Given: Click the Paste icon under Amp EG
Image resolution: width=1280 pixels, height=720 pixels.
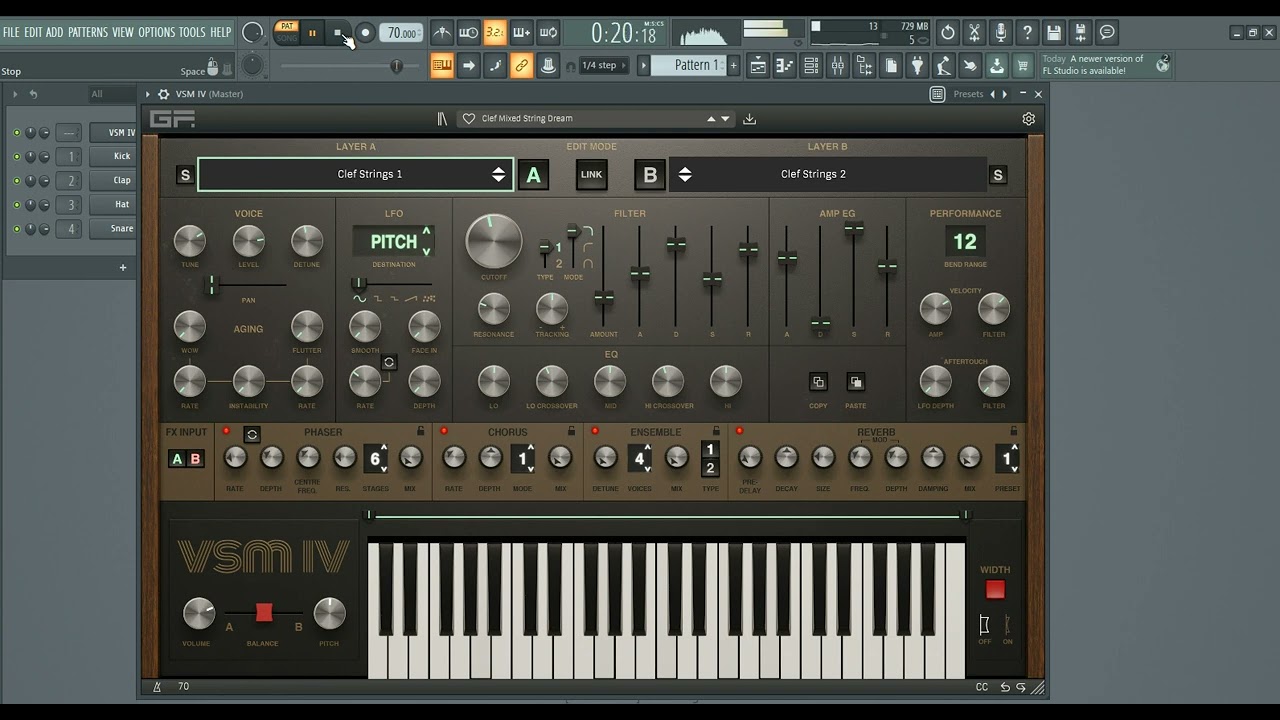Looking at the screenshot, I should 855,382.
